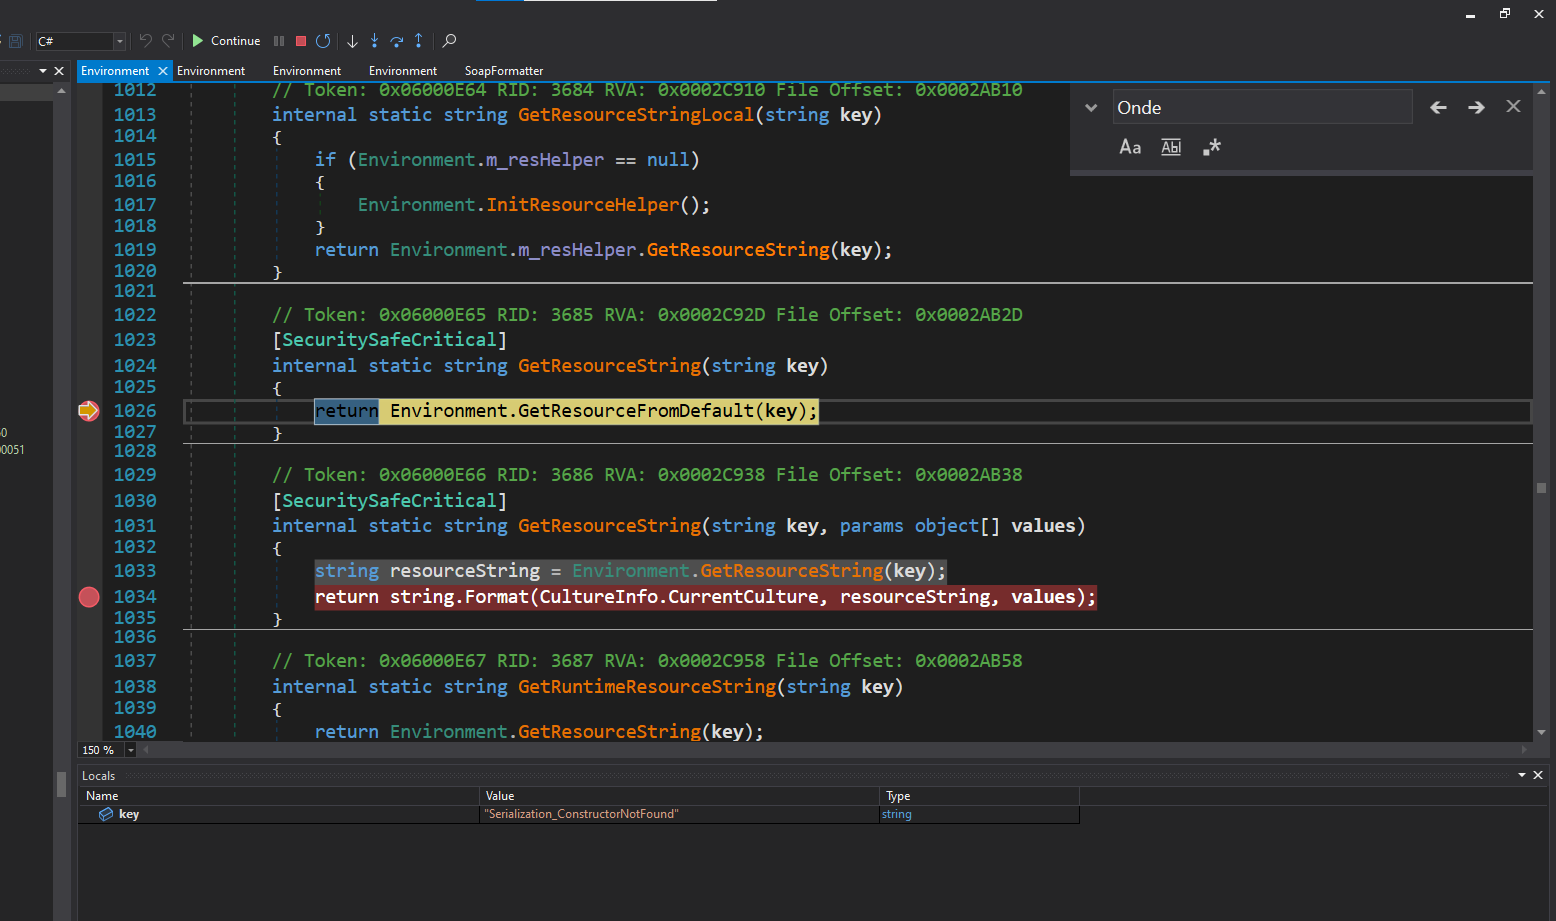The width and height of the screenshot is (1556, 921).
Task: Click line number 1033
Action: [135, 571]
